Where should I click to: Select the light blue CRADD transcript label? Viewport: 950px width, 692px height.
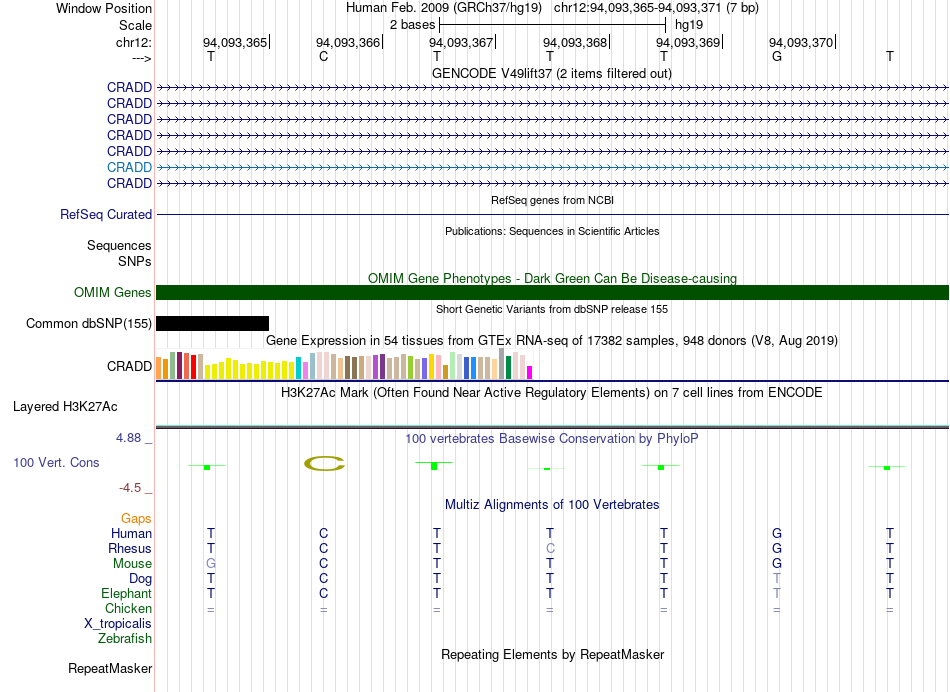click(129, 167)
